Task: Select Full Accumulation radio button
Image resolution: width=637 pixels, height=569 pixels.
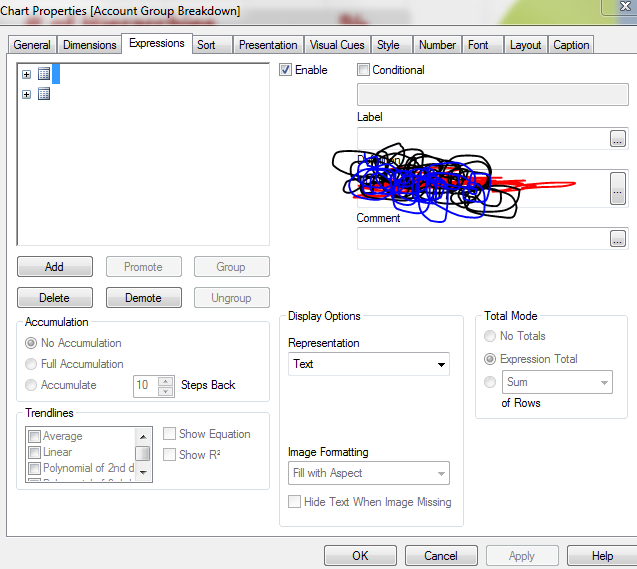Action: [31, 364]
